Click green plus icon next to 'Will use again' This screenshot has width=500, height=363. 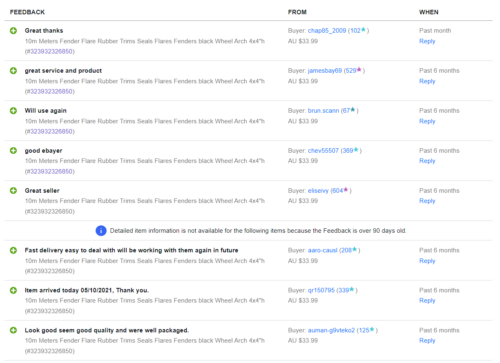pos(13,111)
